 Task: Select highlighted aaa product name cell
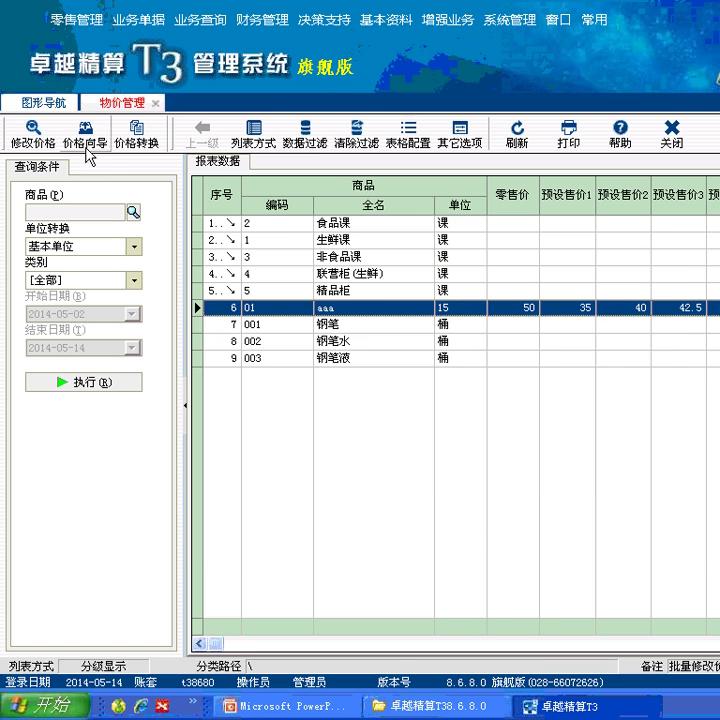tap(374, 308)
